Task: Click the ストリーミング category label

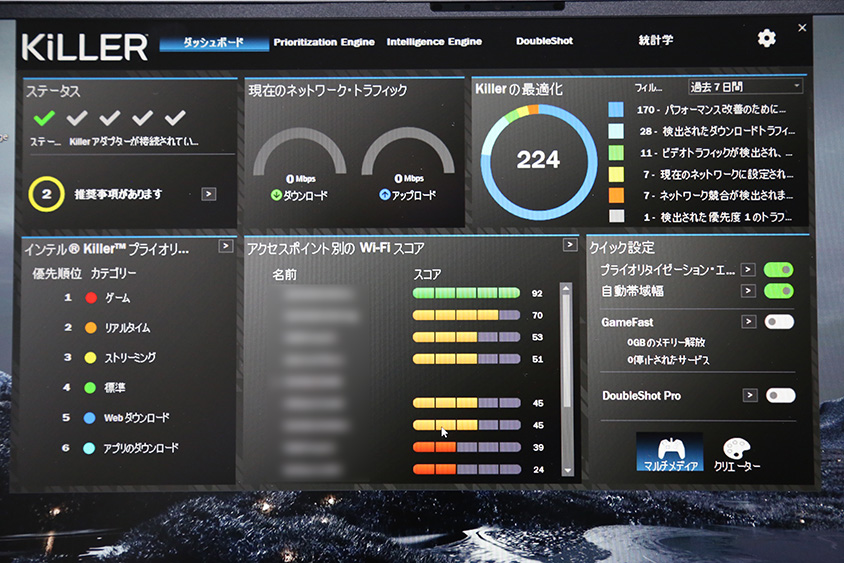Action: tap(130, 357)
